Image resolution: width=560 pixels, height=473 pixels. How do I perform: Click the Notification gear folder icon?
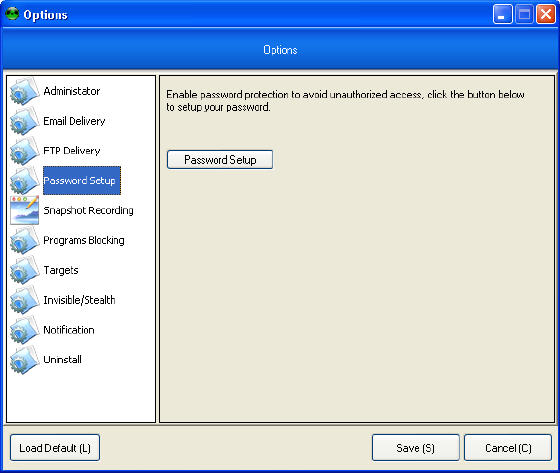pyautogui.click(x=24, y=330)
